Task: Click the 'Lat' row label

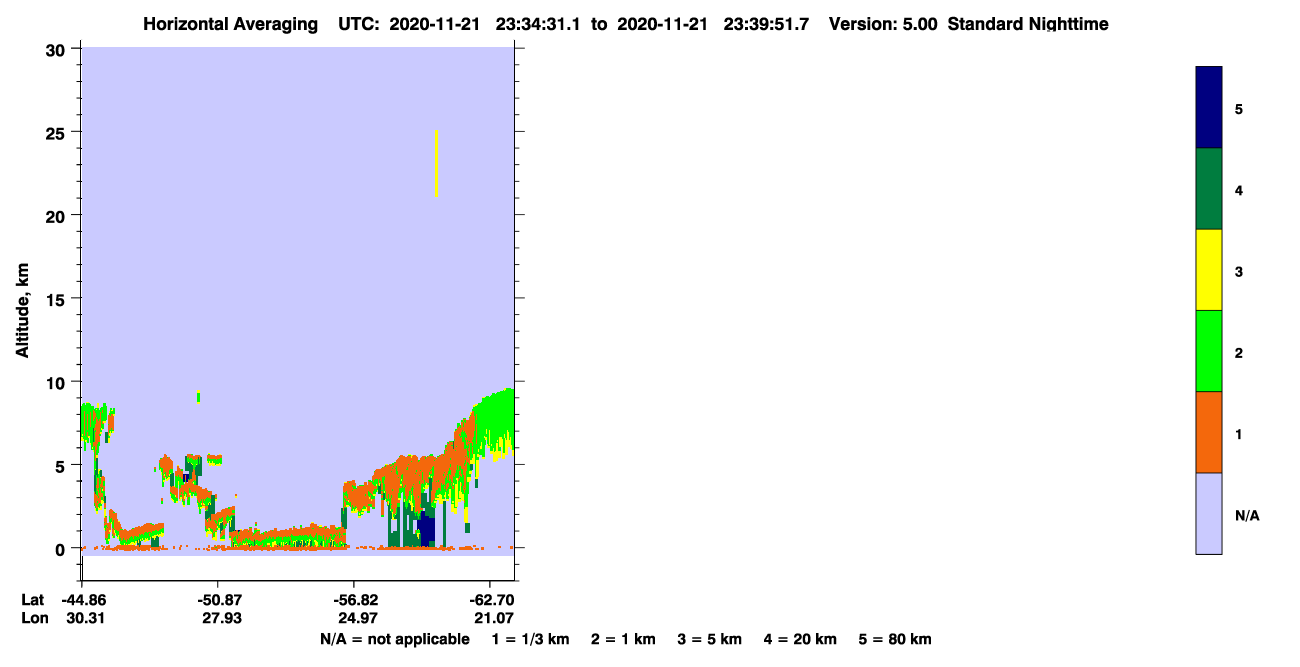Action: 33,600
